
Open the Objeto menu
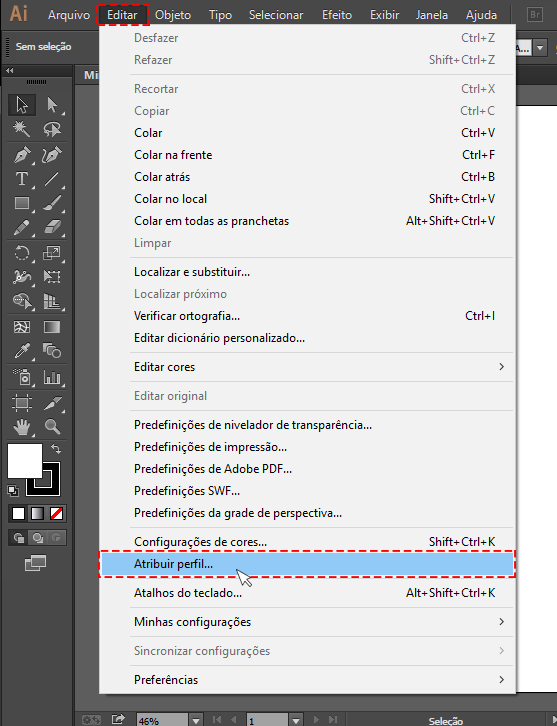click(173, 15)
